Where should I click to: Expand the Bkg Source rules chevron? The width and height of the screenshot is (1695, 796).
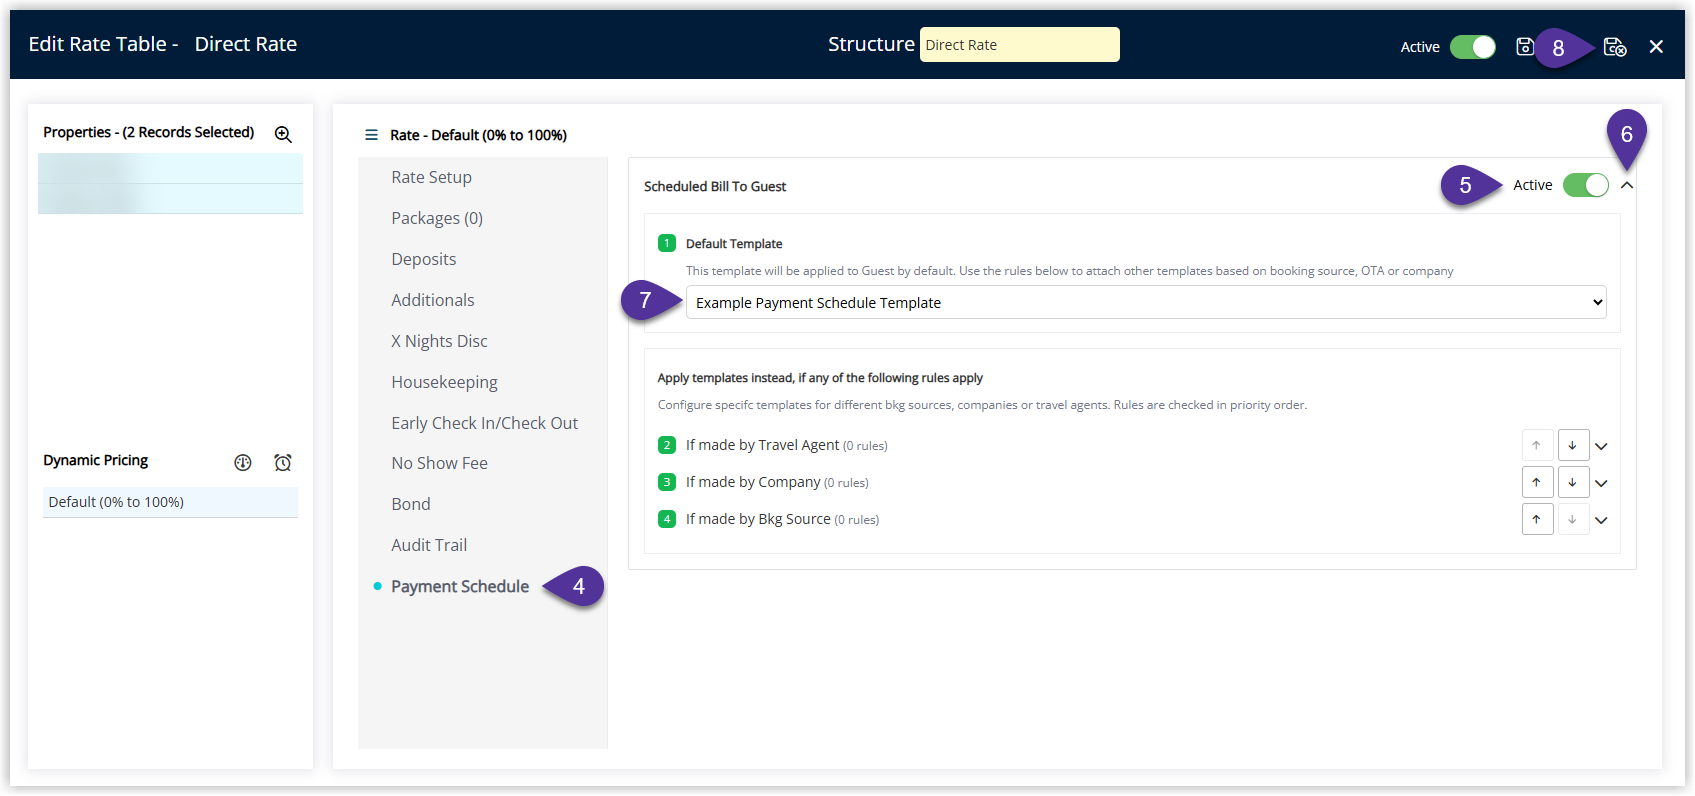click(x=1601, y=520)
